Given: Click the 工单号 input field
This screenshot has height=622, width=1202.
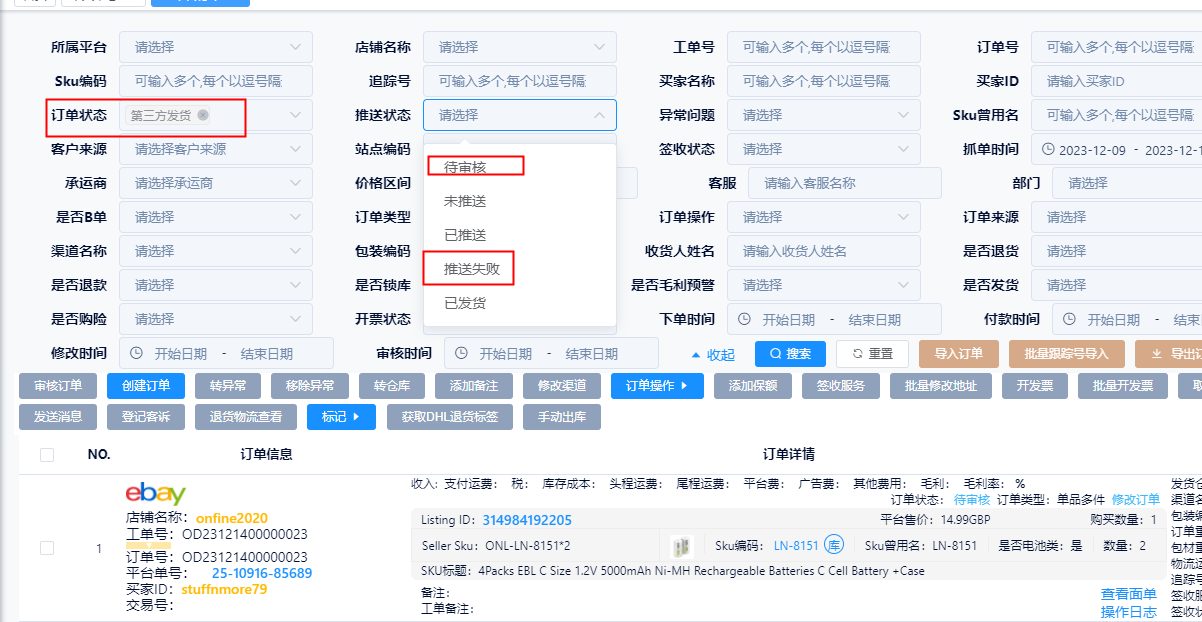Looking at the screenshot, I should (823, 47).
